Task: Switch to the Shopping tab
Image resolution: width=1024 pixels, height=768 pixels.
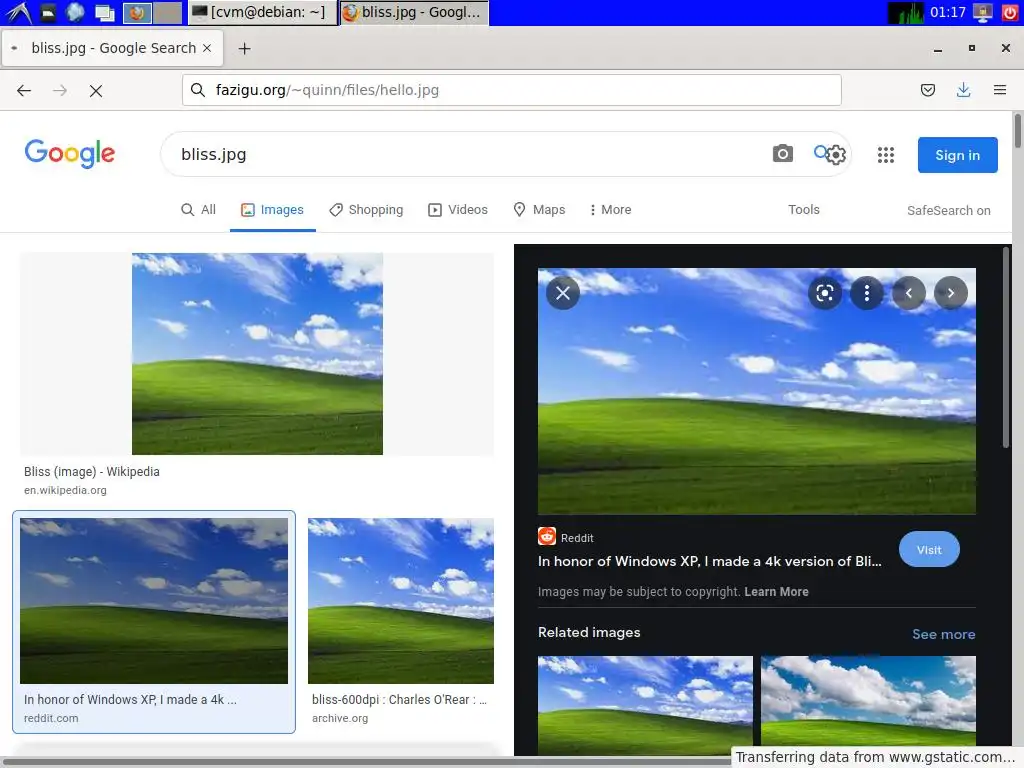Action: [366, 210]
